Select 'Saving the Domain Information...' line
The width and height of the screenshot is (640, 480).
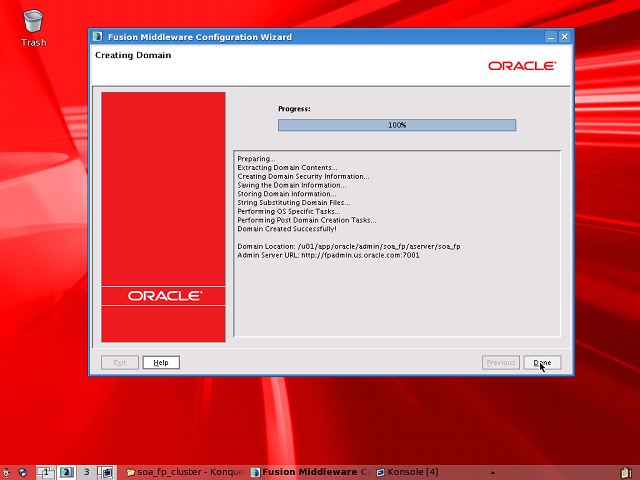click(x=292, y=185)
